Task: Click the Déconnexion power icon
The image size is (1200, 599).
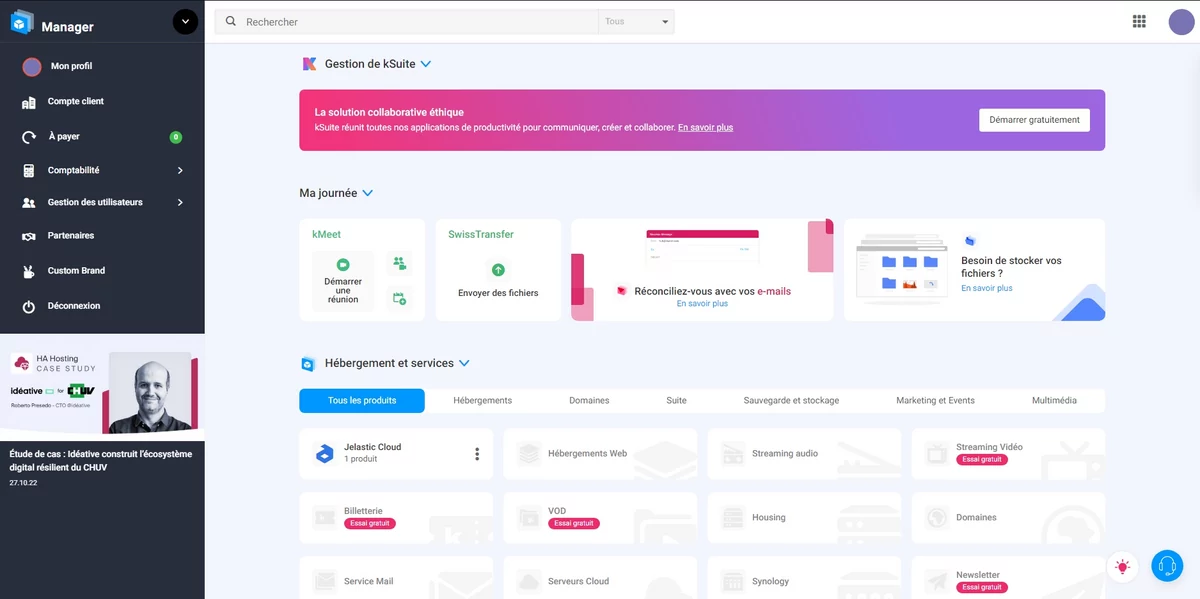Action: 29,306
